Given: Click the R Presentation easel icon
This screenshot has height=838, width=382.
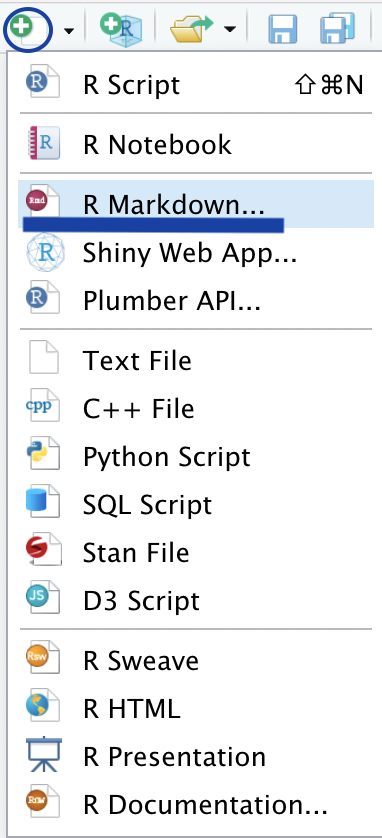Looking at the screenshot, I should 44,755.
